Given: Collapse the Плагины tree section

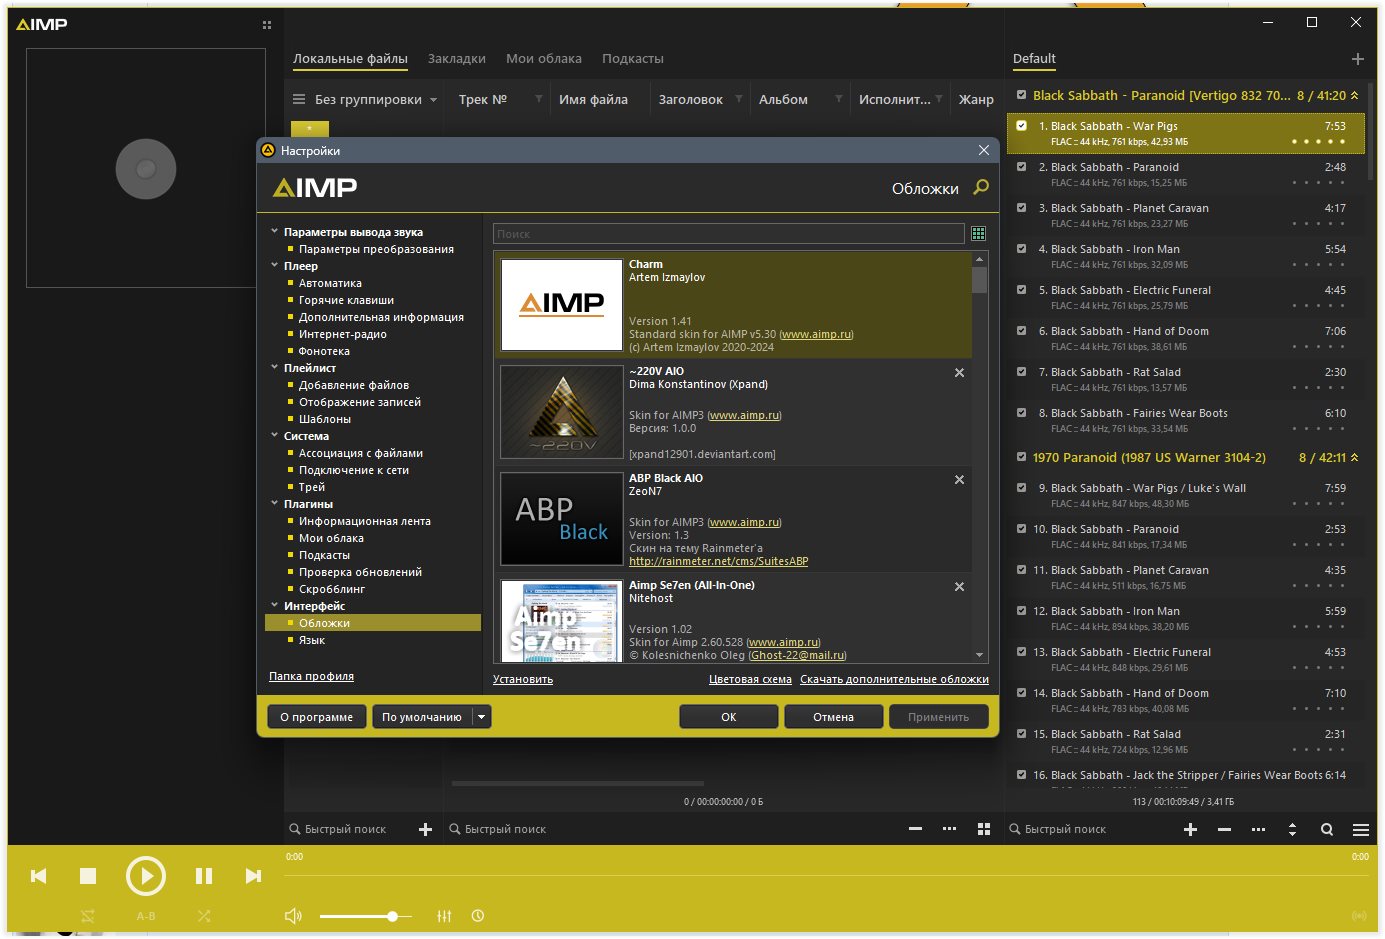Looking at the screenshot, I should 275,504.
